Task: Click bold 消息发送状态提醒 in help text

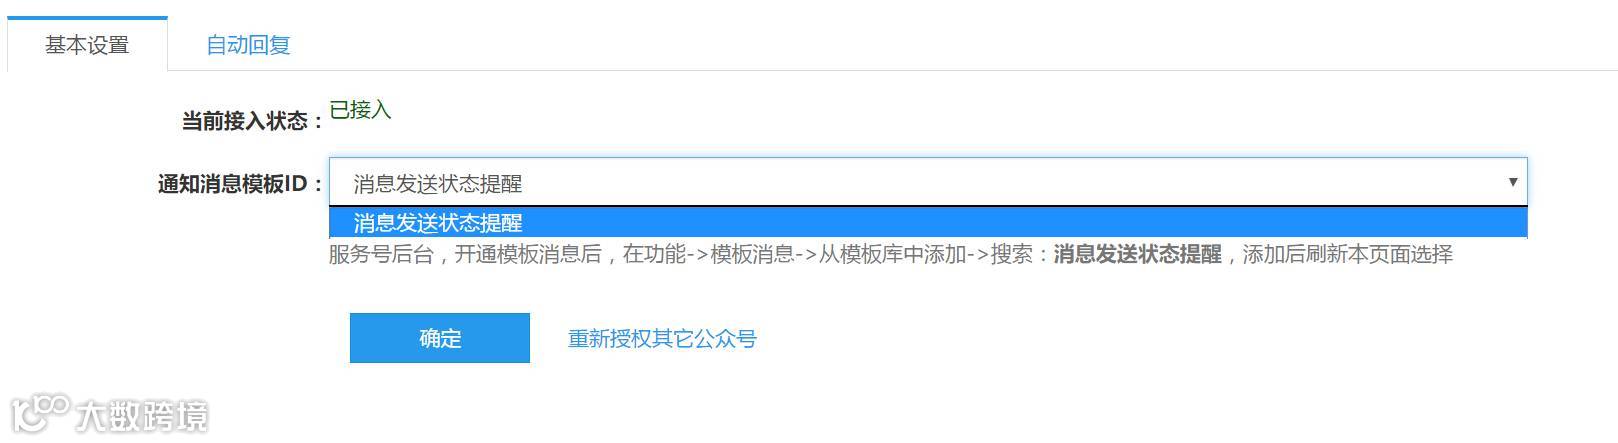Action: click(1137, 254)
